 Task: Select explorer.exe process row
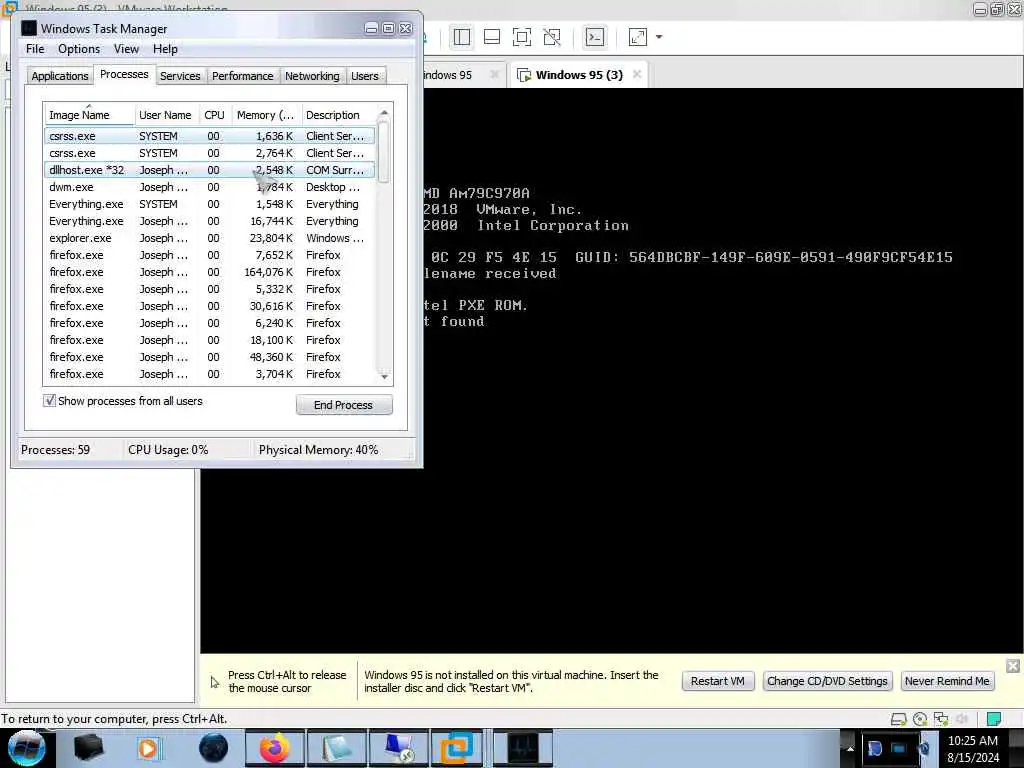coord(210,238)
